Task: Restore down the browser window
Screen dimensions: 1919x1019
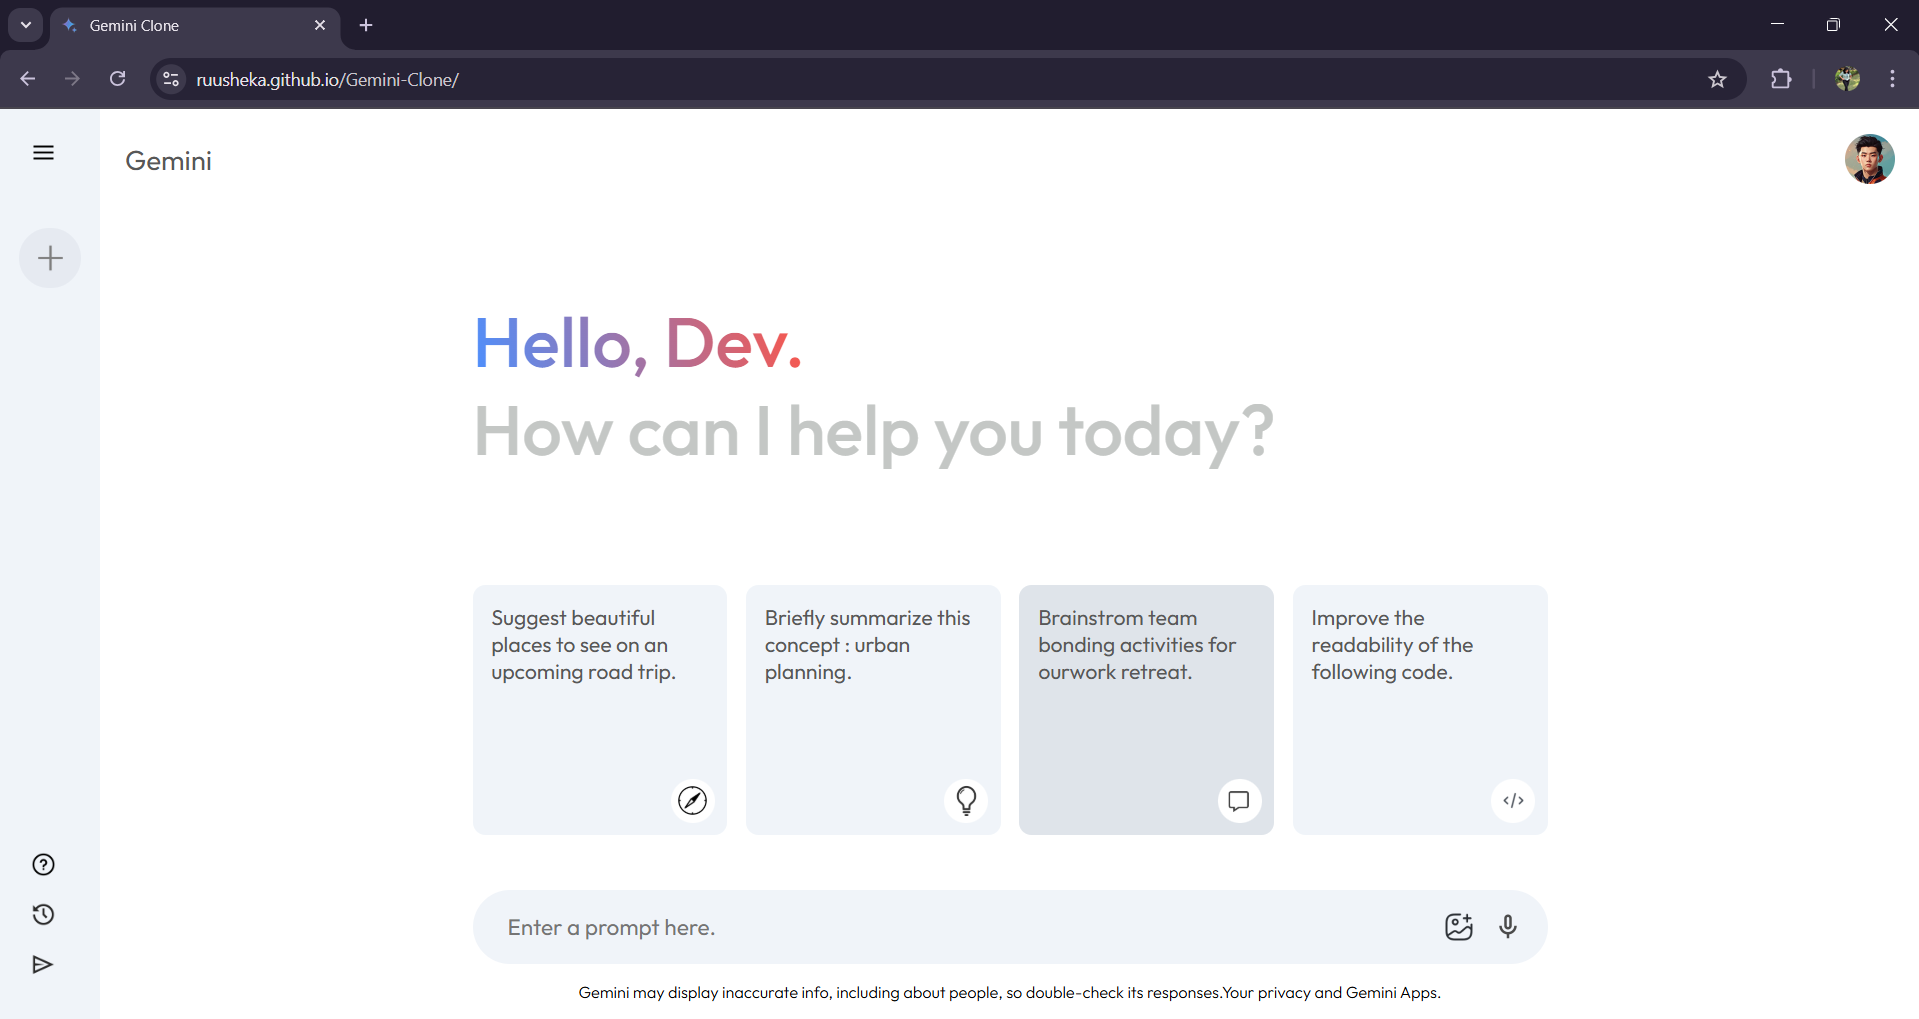Action: pos(1833,24)
